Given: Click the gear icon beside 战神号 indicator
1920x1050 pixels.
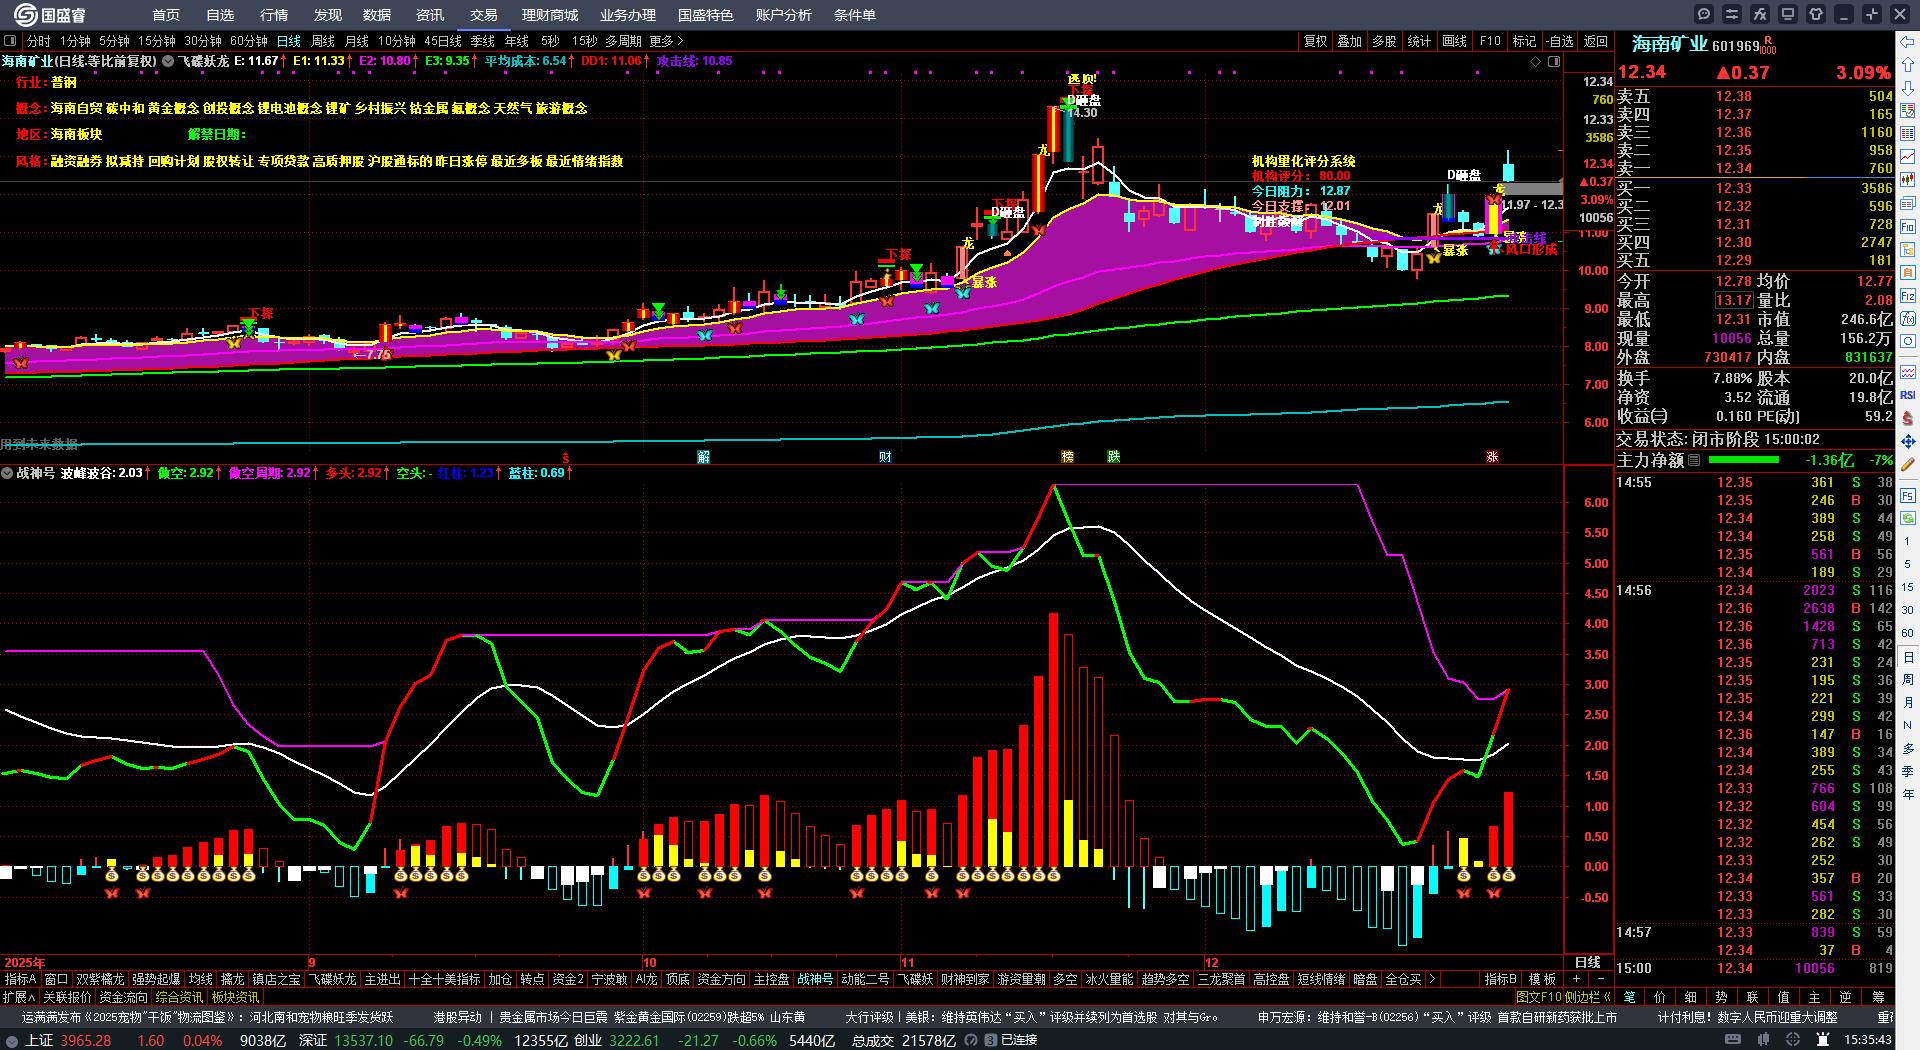Looking at the screenshot, I should point(7,473).
